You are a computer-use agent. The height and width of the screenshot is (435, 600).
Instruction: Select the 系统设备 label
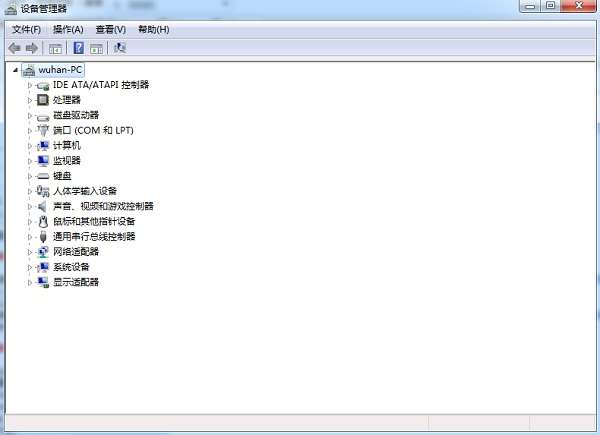[x=71, y=267]
